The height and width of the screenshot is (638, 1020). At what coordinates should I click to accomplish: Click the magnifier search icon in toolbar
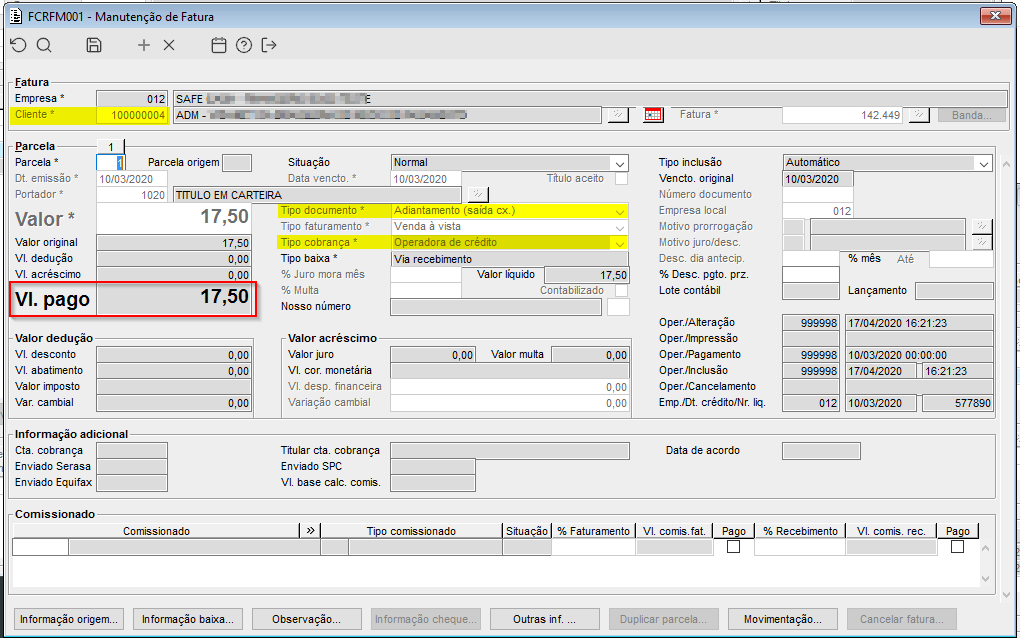[44, 45]
